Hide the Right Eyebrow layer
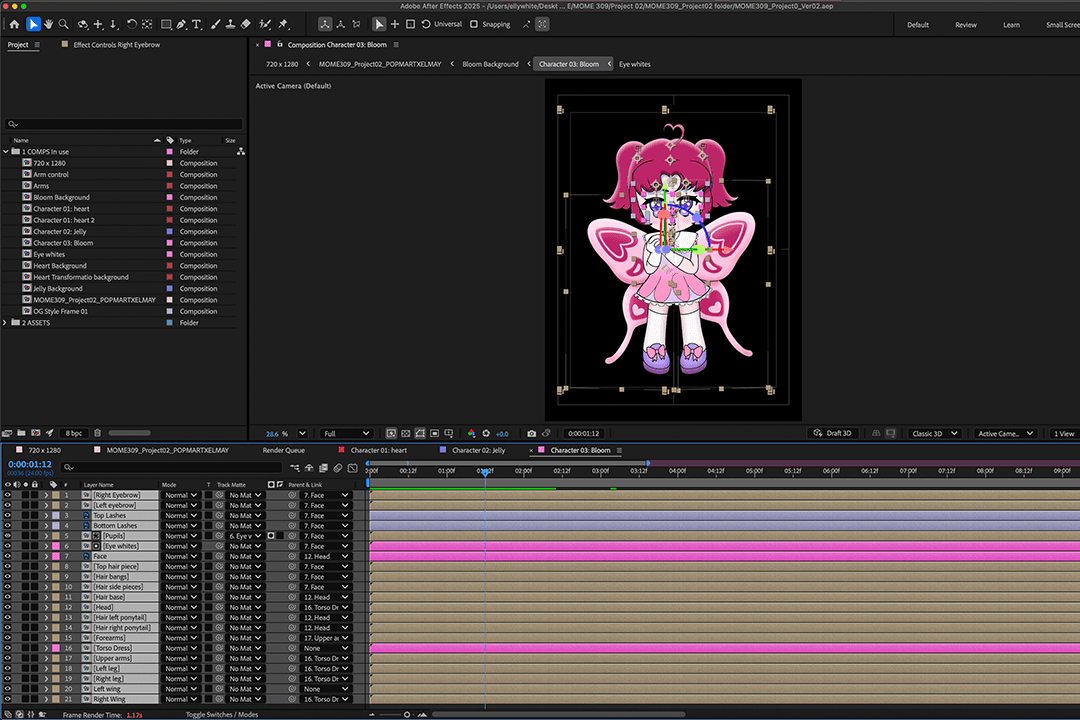 (x=7, y=495)
